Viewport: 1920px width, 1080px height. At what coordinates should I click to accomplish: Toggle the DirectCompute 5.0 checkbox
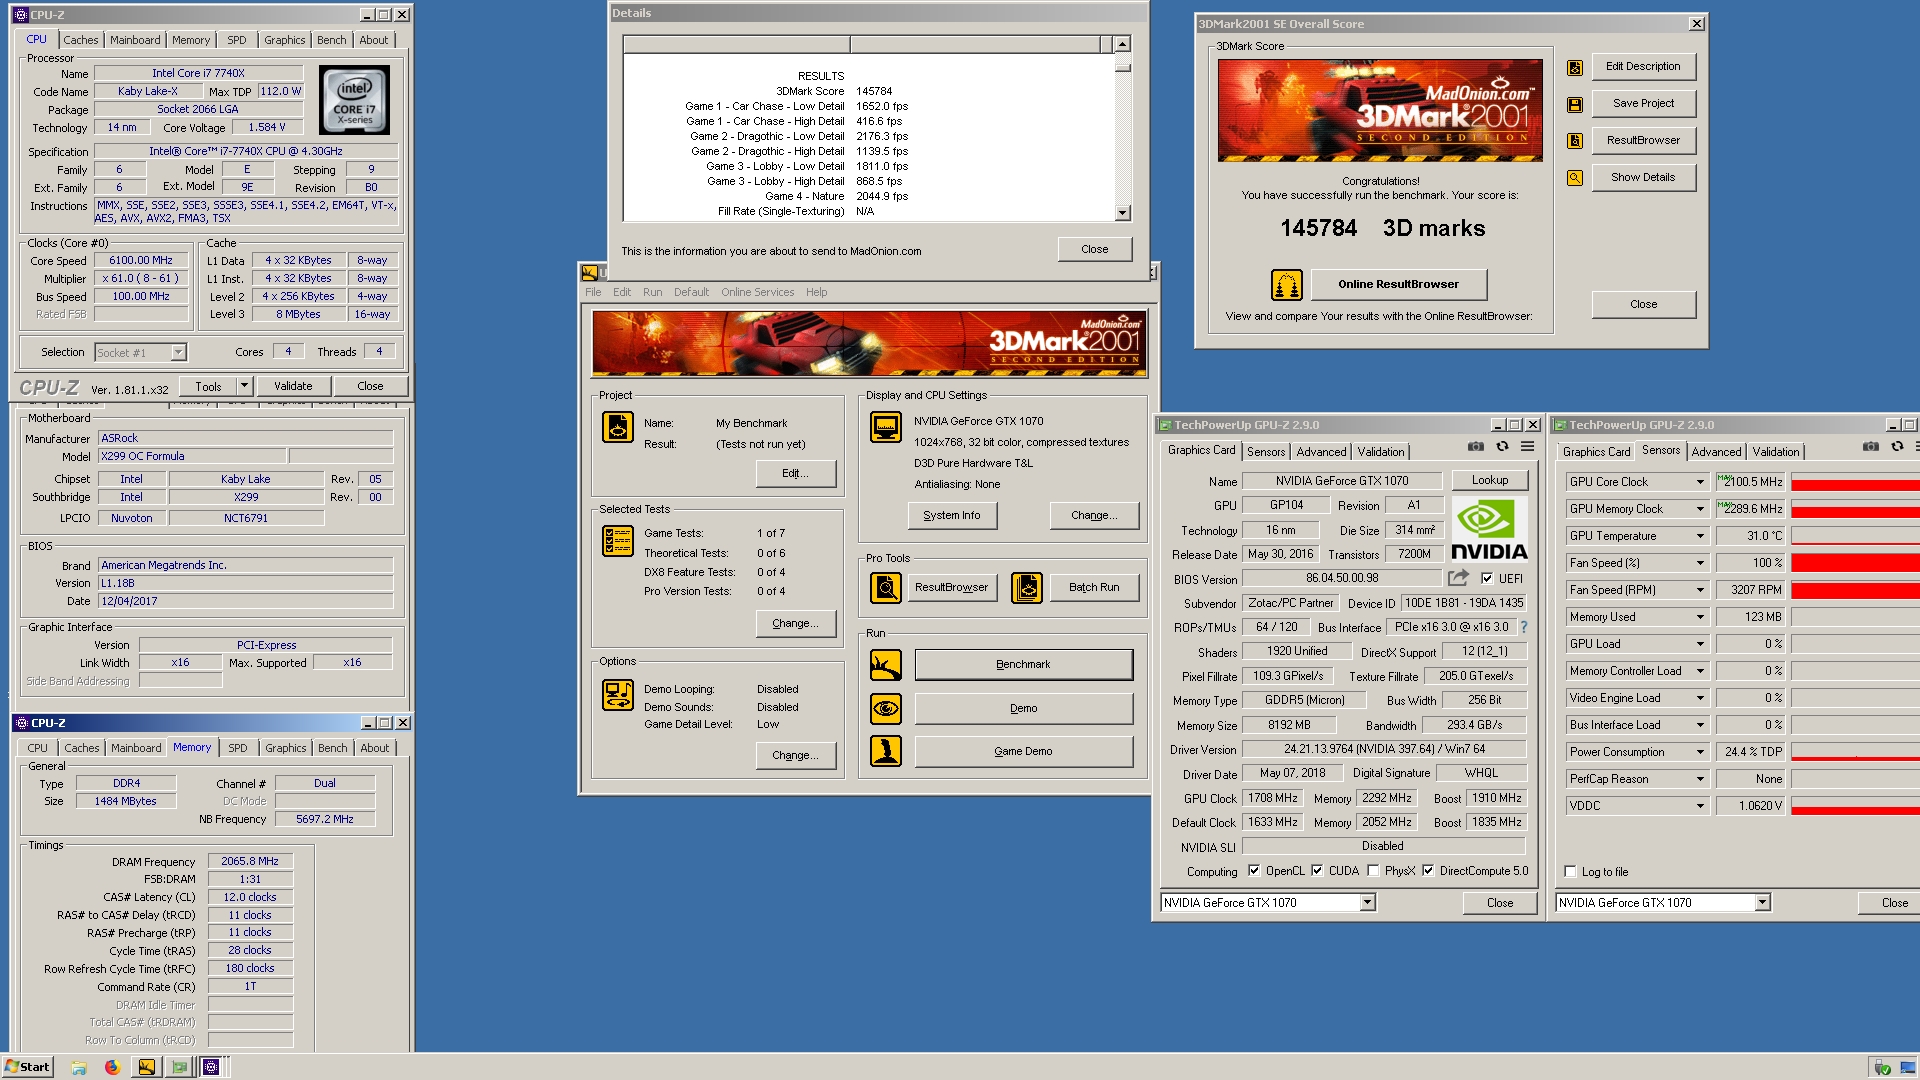[1428, 871]
